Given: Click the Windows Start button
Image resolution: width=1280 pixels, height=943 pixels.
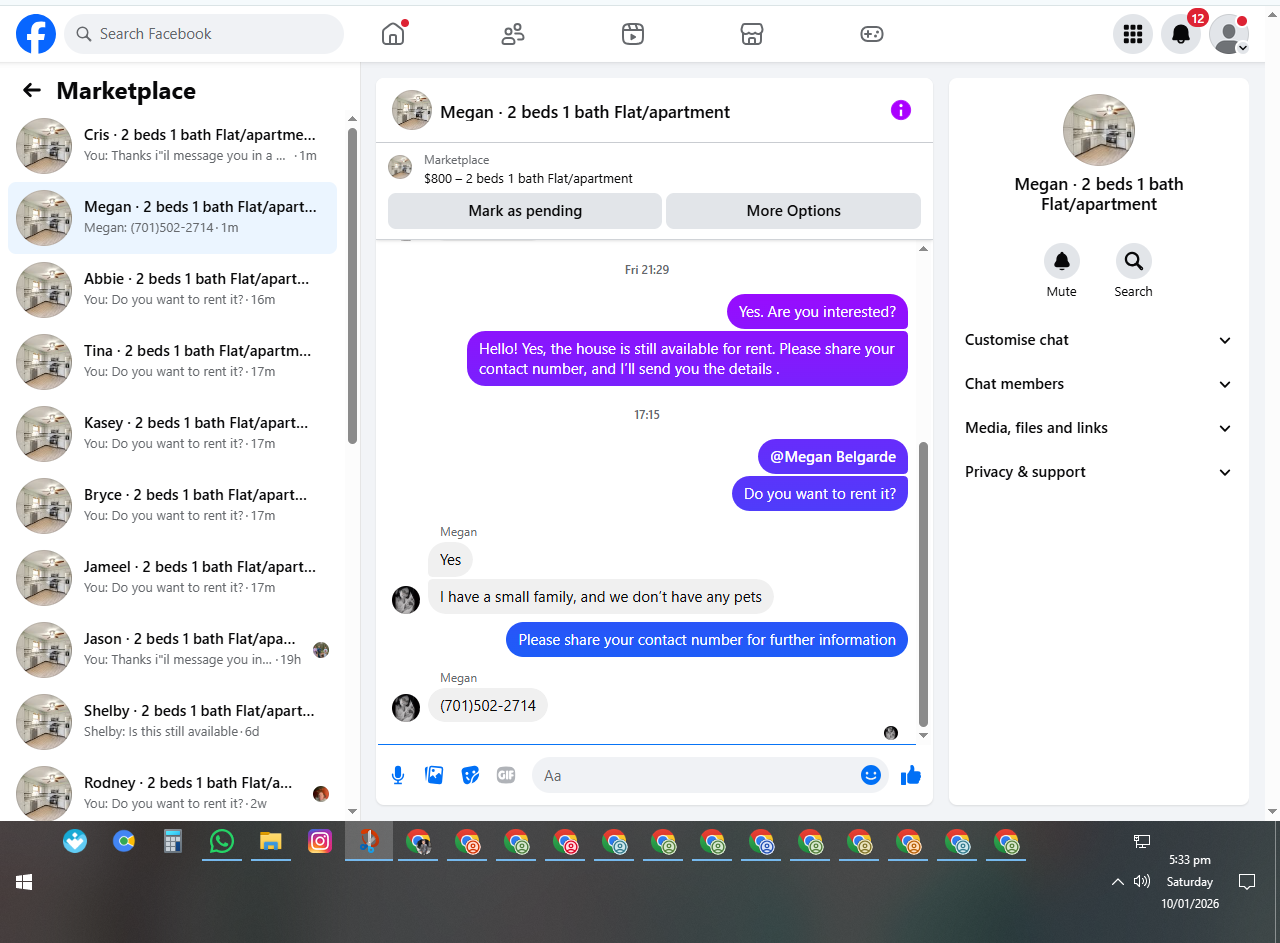Looking at the screenshot, I should click(x=24, y=882).
